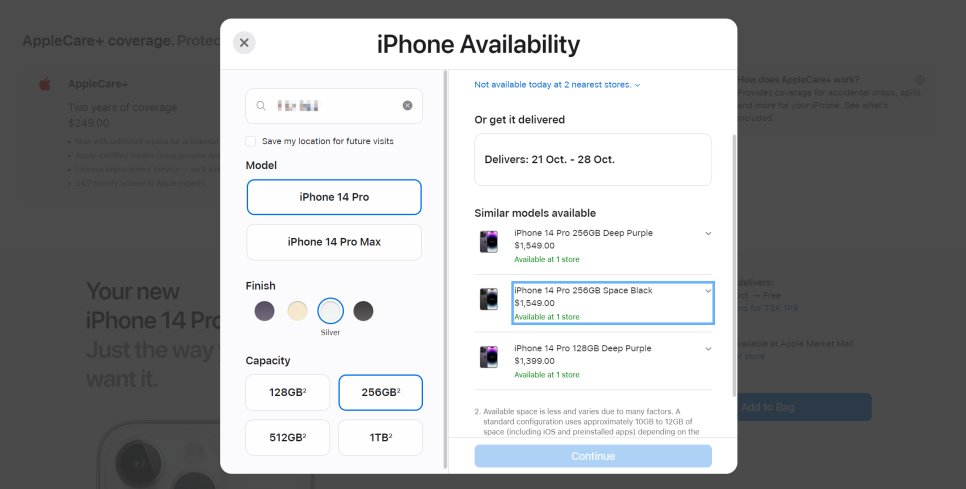Expand Not available today at nearest stores
This screenshot has height=489, width=966.
click(558, 84)
